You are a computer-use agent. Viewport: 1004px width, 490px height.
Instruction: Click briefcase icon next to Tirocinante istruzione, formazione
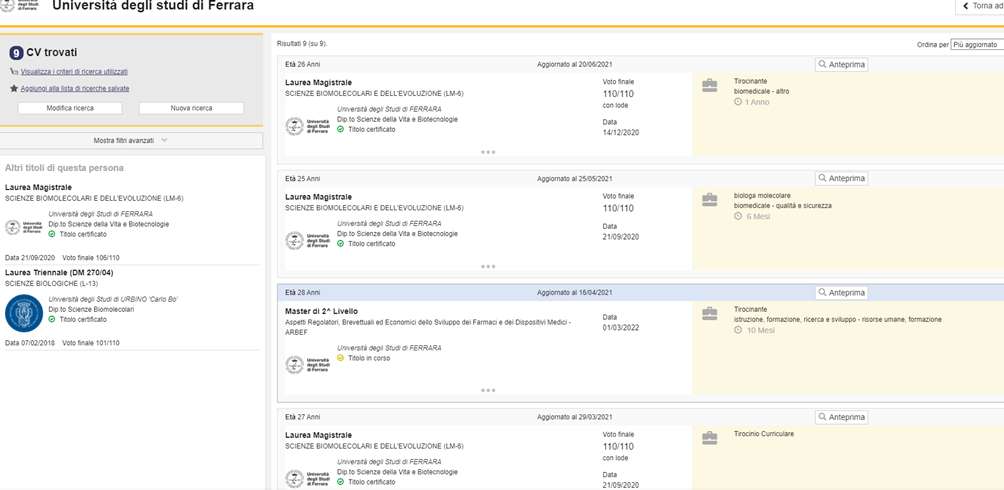[709, 314]
